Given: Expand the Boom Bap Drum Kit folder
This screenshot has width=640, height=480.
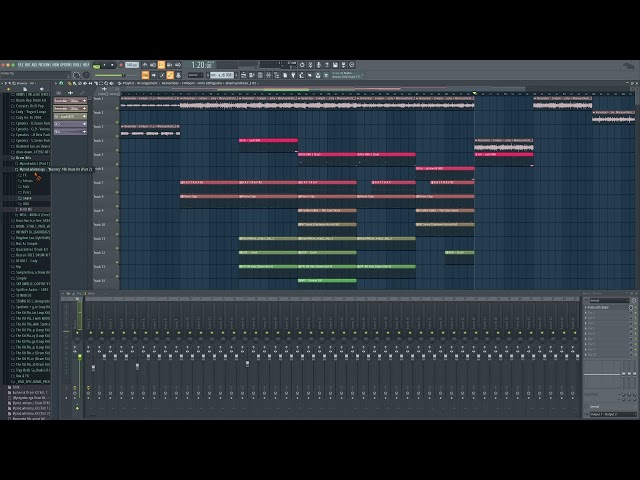Looking at the screenshot, I should pos(29,100).
